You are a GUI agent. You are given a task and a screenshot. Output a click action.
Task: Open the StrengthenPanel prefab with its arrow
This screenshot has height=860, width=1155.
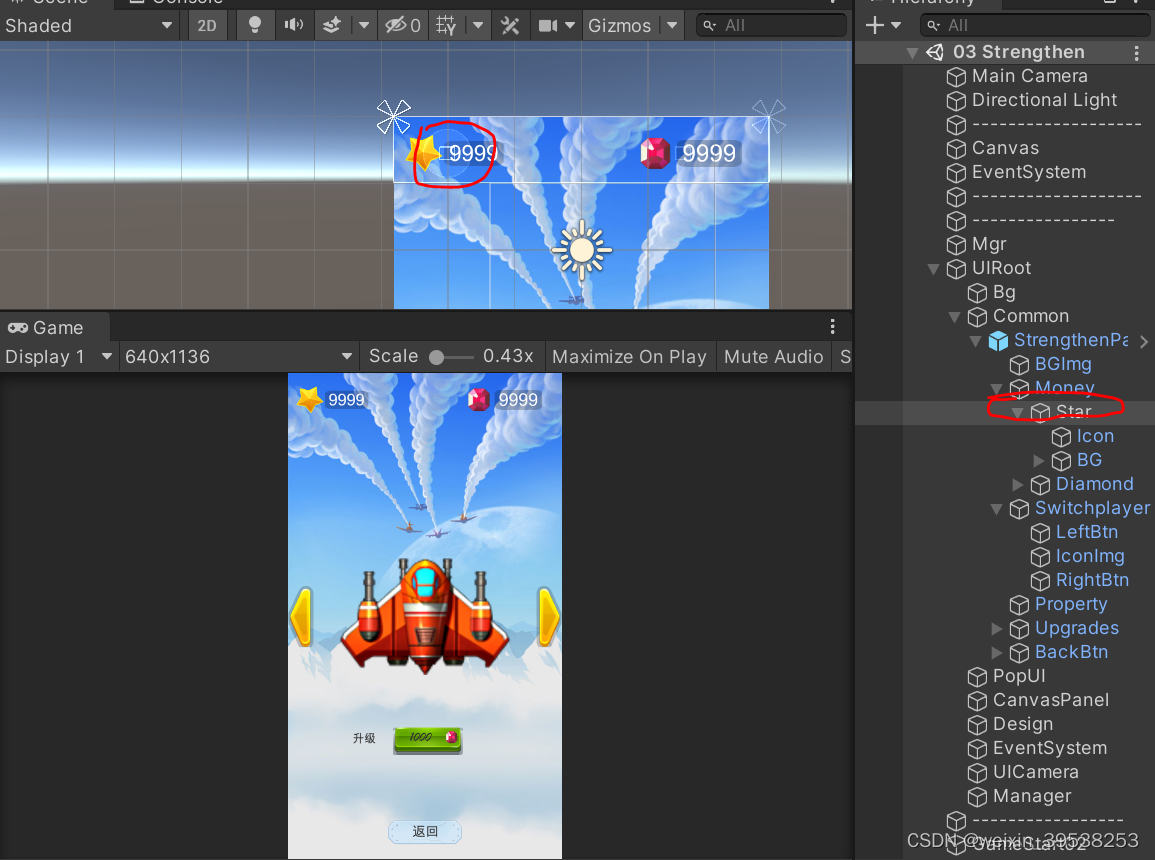point(1143,341)
